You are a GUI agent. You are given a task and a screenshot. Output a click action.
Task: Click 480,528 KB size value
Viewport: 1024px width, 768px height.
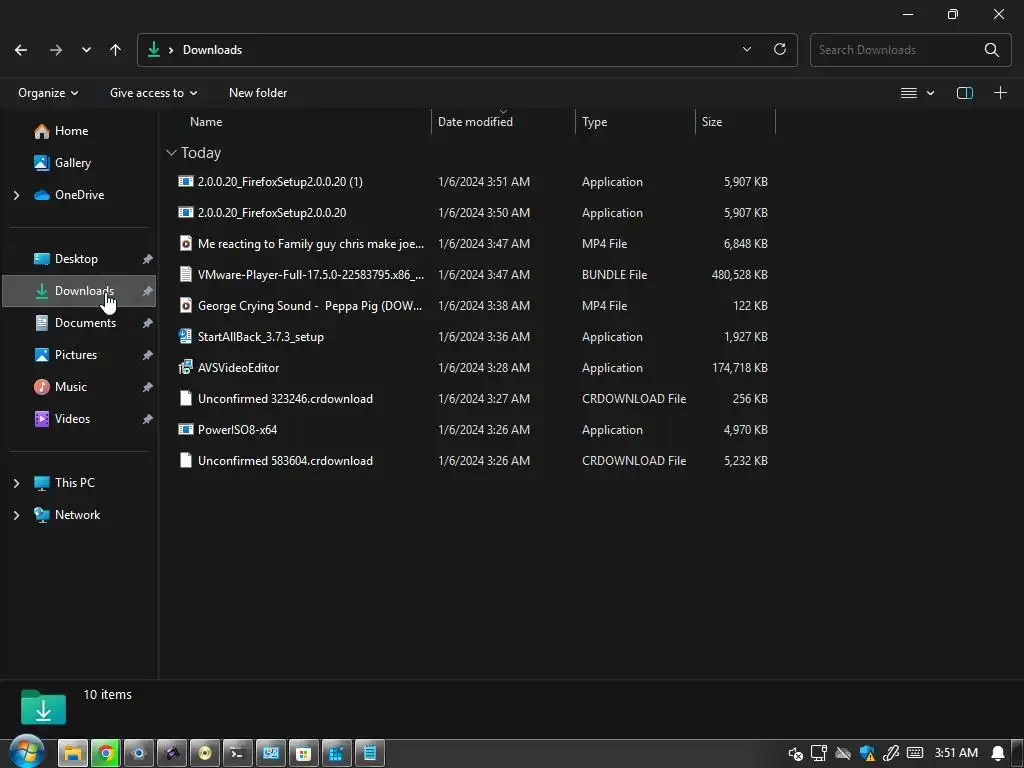click(x=739, y=274)
